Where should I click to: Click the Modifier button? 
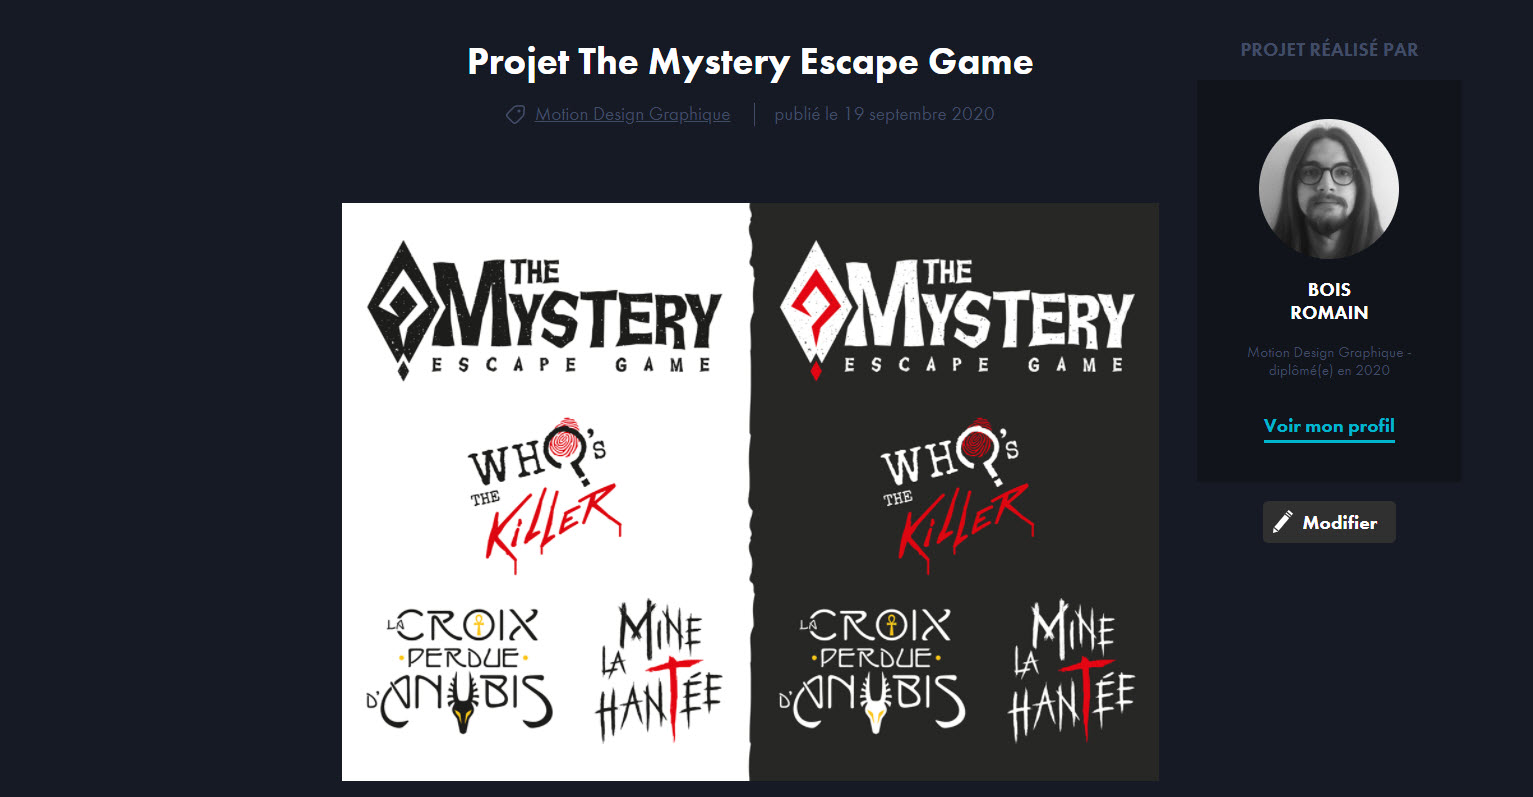pyautogui.click(x=1329, y=522)
